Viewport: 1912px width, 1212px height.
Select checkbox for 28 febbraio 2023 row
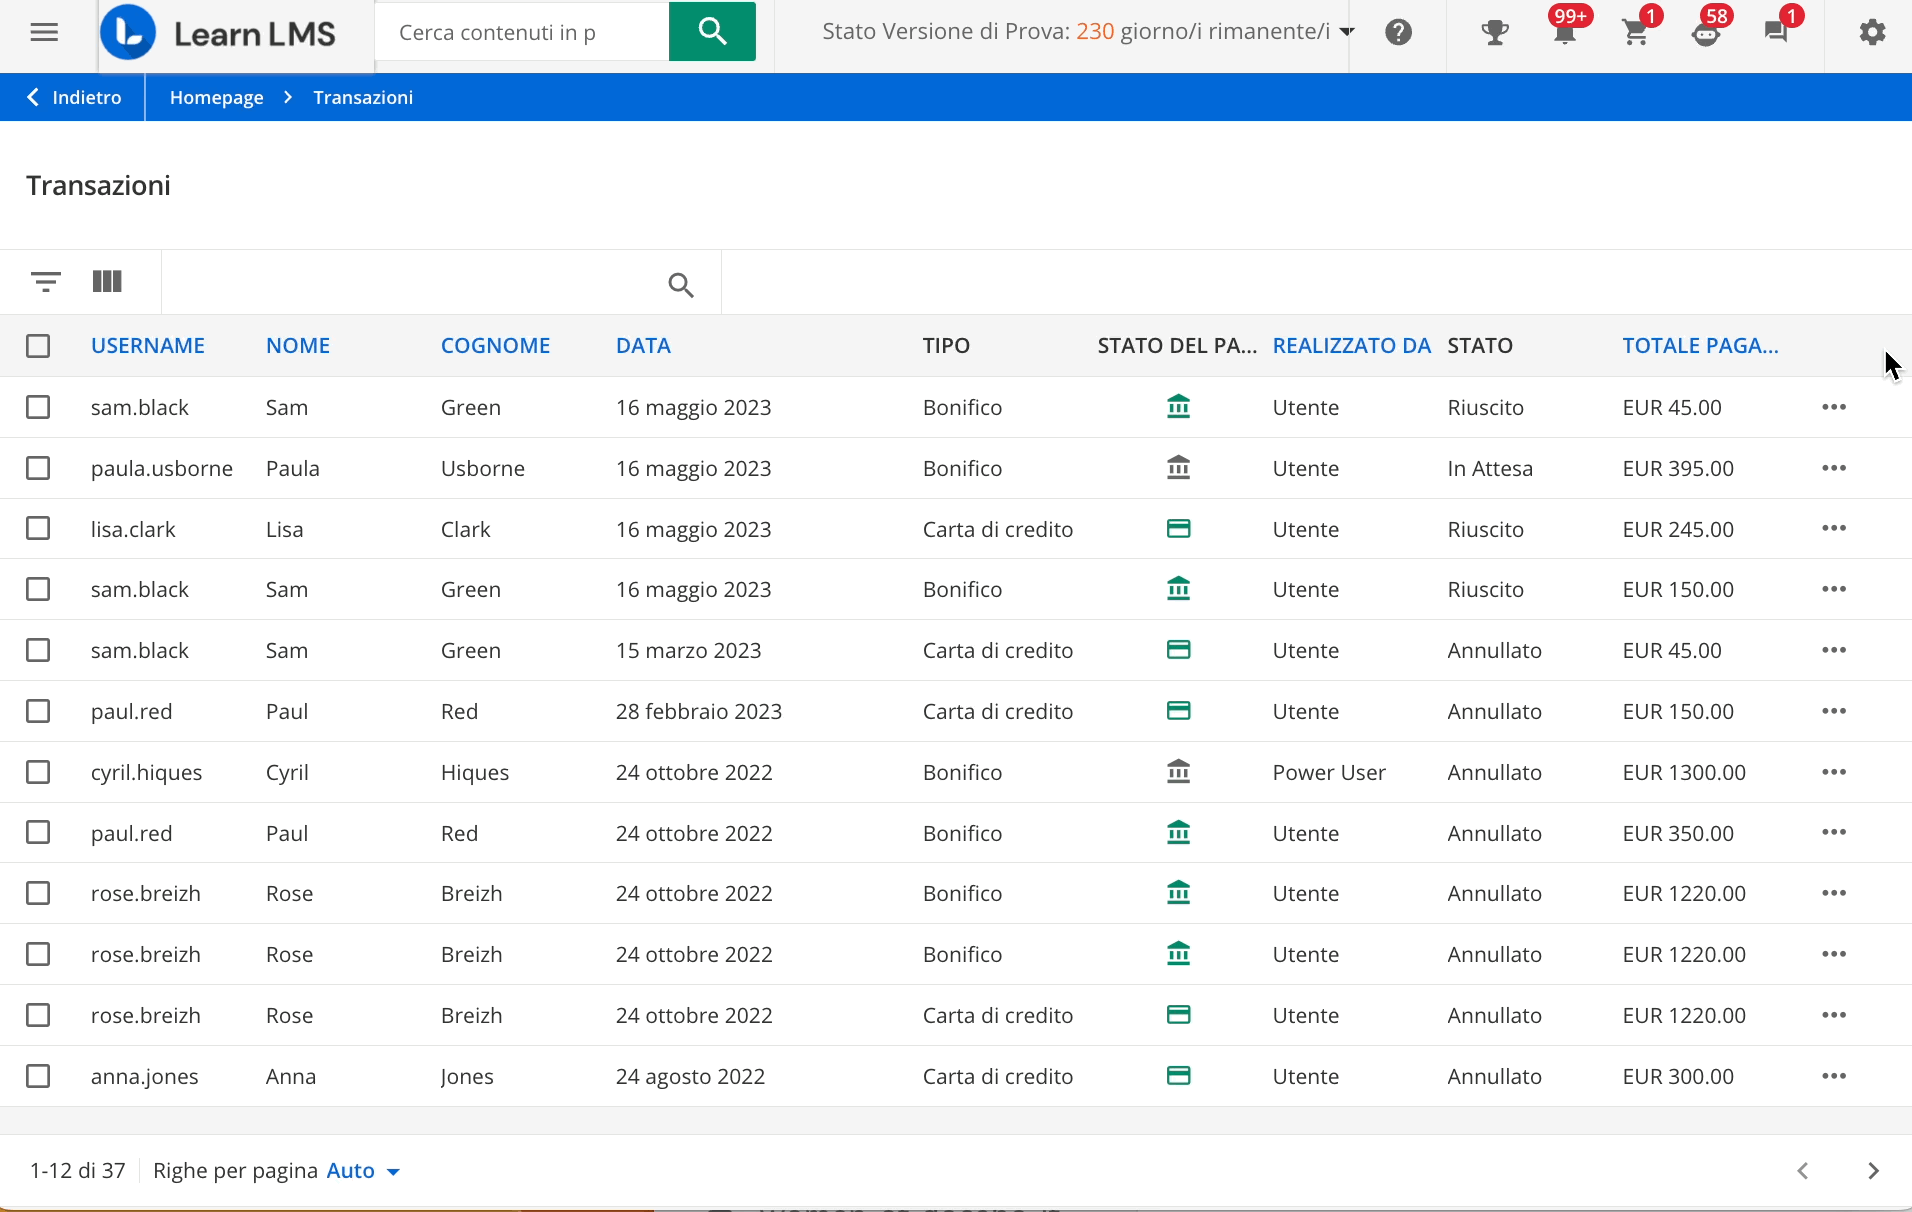click(38, 711)
